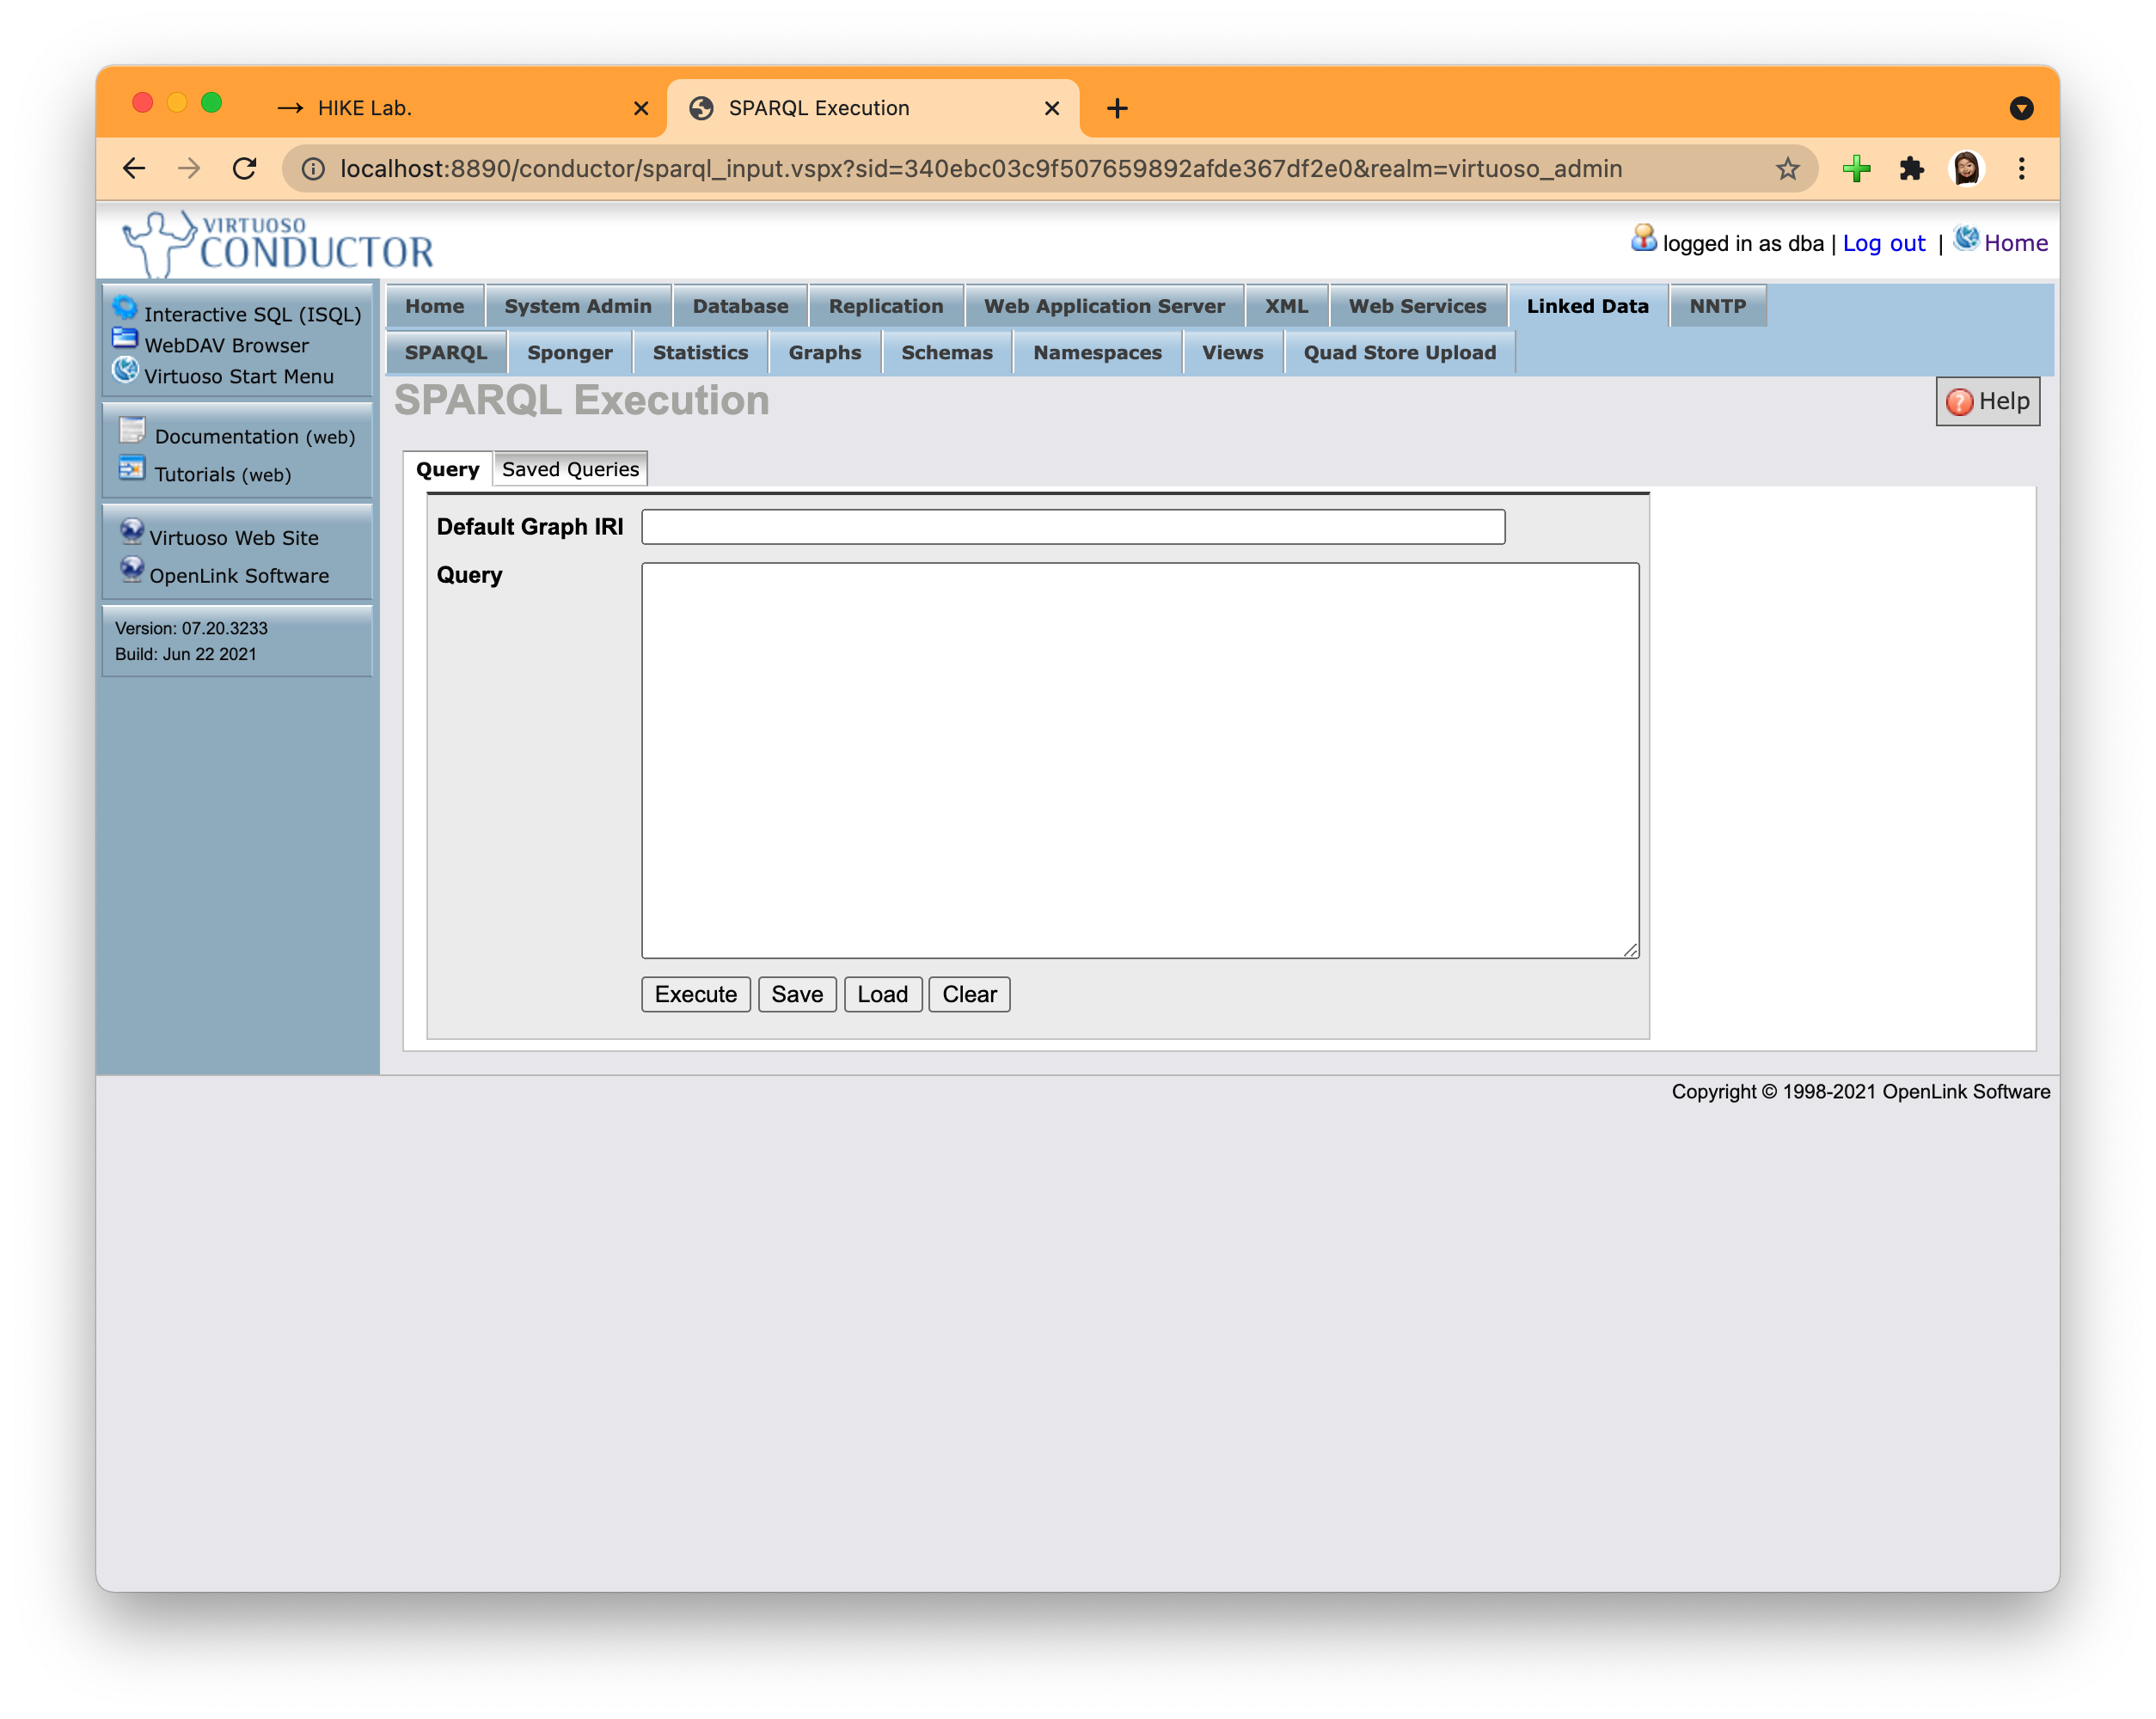This screenshot has width=2156, height=1719.
Task: Open the WebDAV Browser link
Action: [226, 345]
